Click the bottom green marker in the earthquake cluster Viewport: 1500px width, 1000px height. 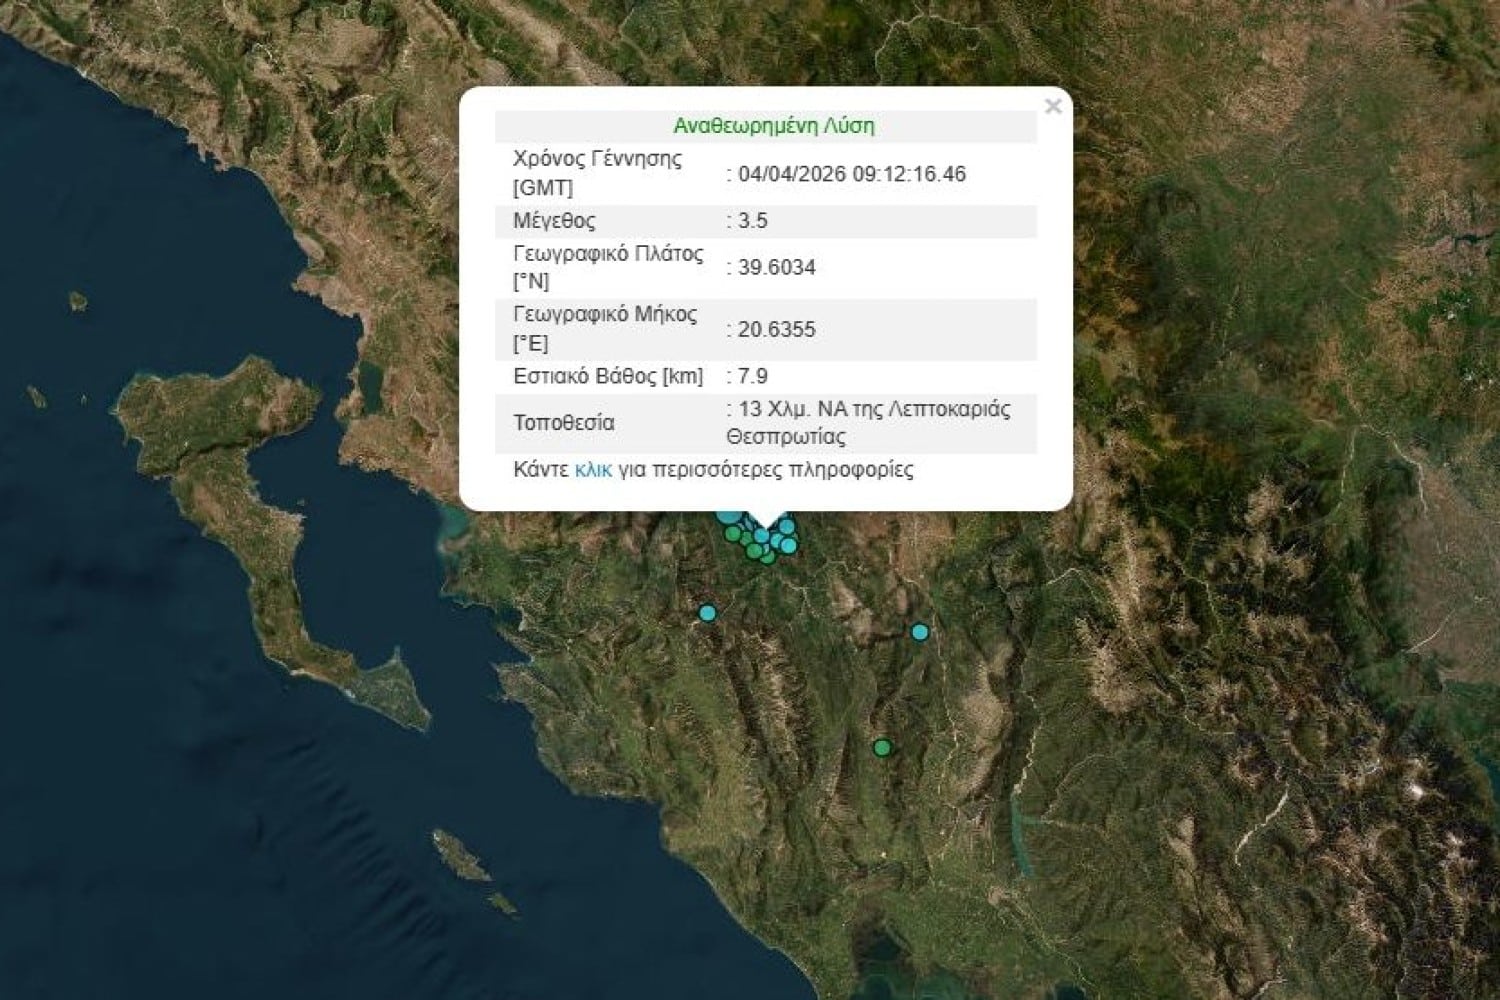(767, 557)
